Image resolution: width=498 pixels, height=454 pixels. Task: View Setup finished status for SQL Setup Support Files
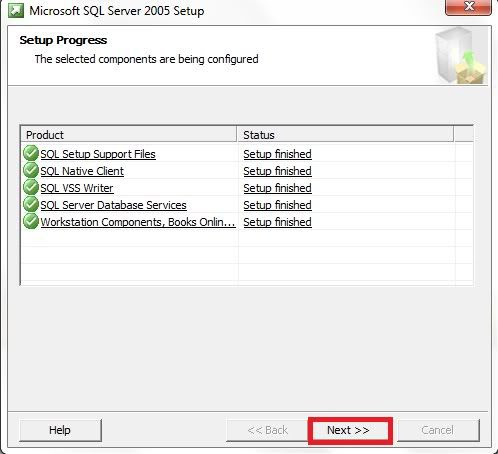click(x=277, y=154)
